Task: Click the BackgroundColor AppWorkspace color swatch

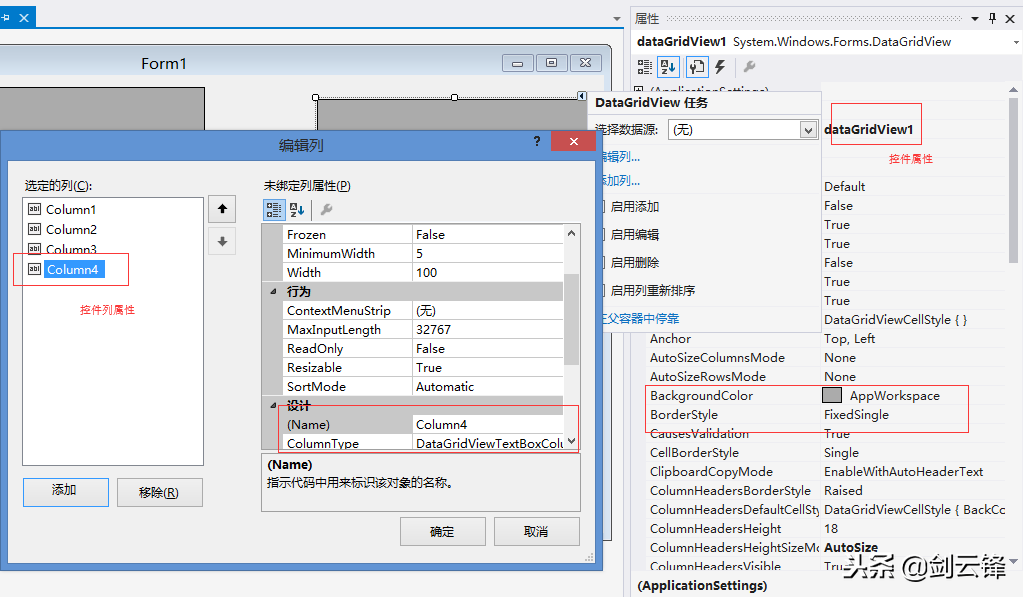Action: 832,395
